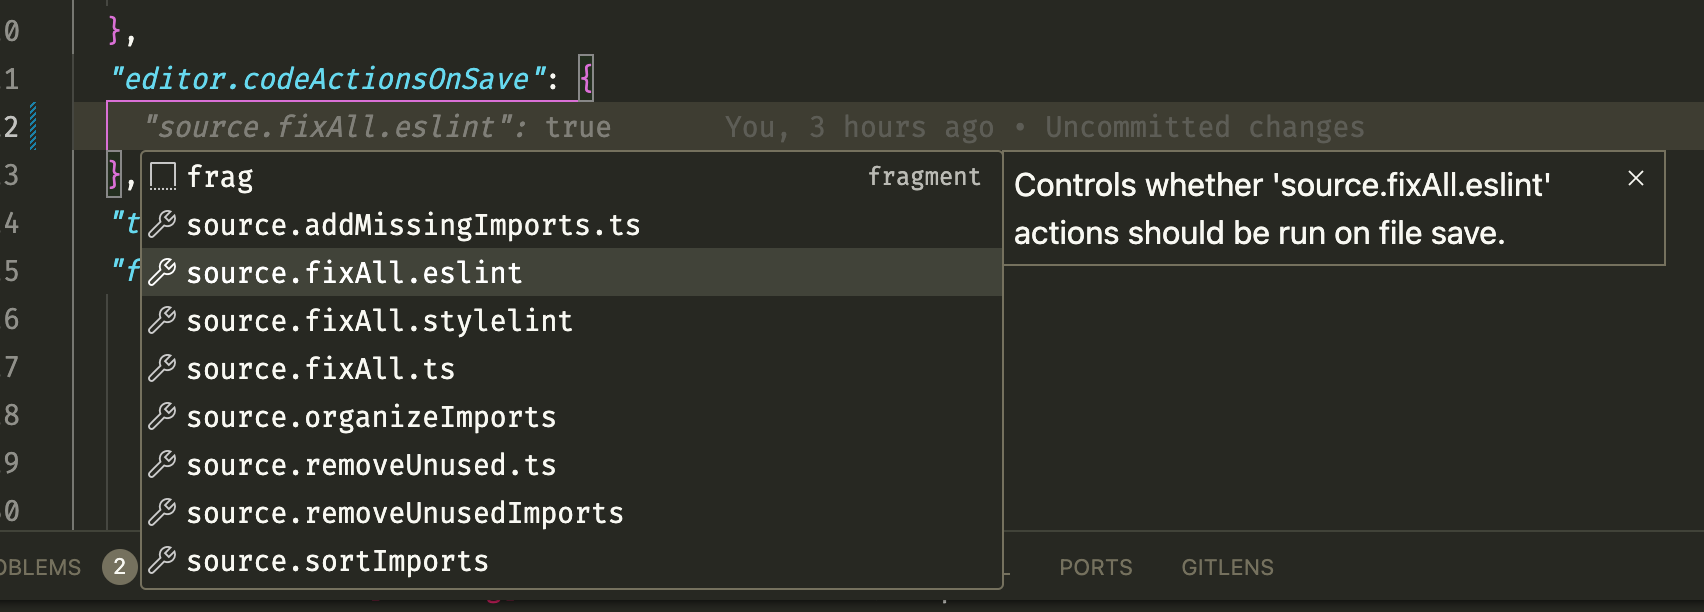Select source.removeUnusedImports suggestion text

coord(405,513)
